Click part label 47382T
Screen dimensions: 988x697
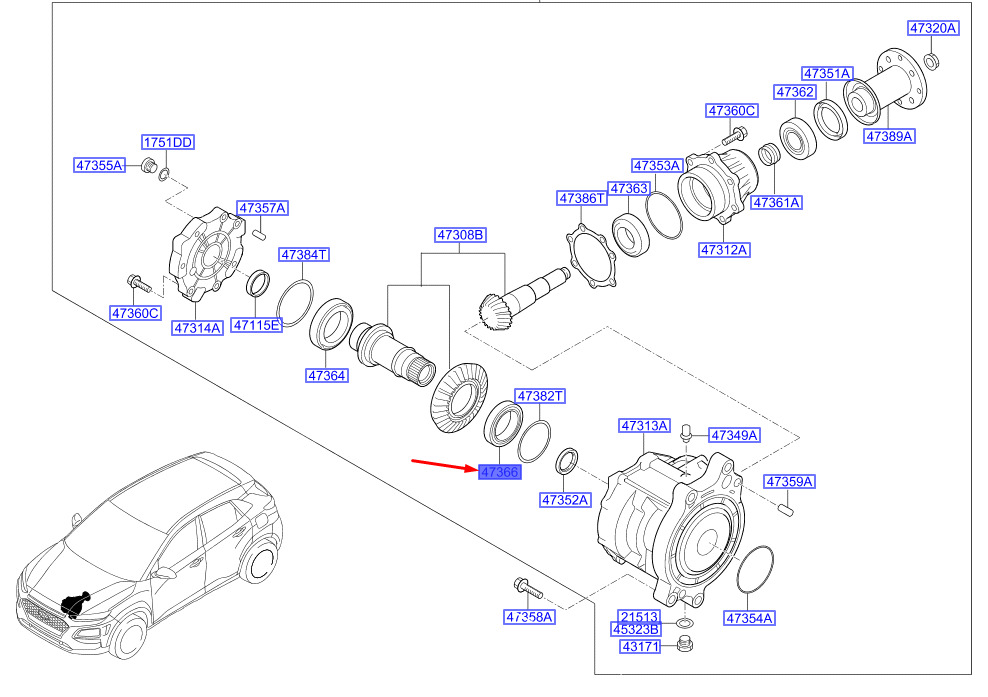click(x=540, y=396)
